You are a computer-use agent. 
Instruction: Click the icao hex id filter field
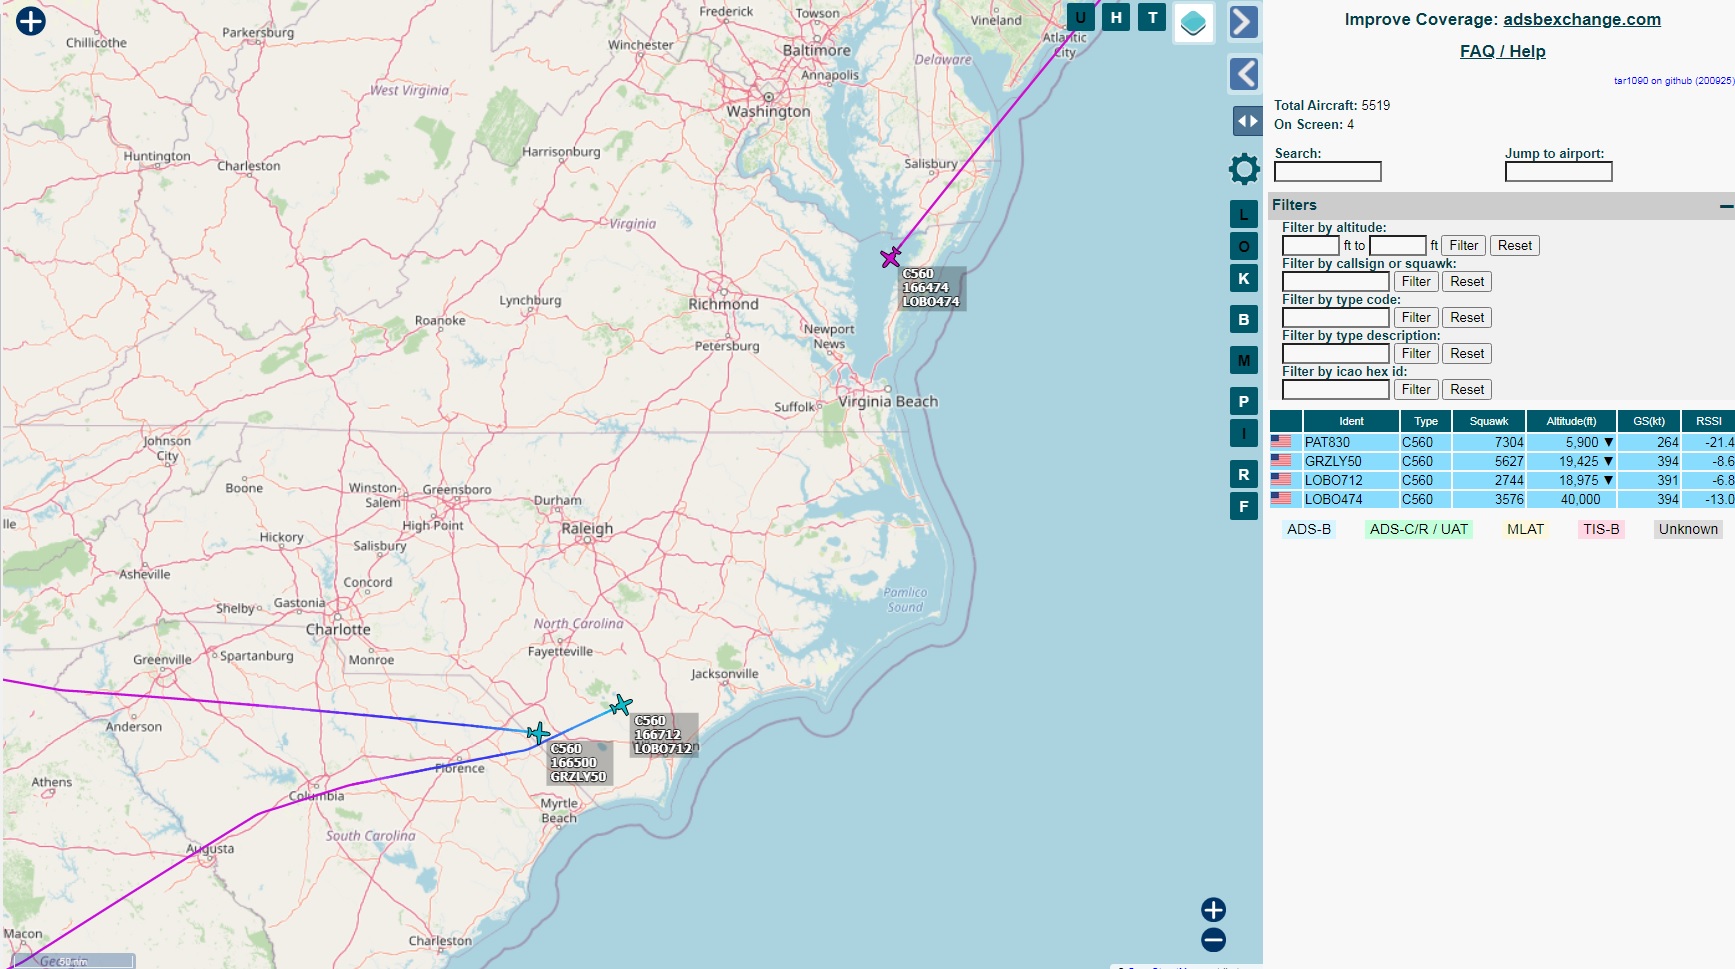coord(1335,390)
